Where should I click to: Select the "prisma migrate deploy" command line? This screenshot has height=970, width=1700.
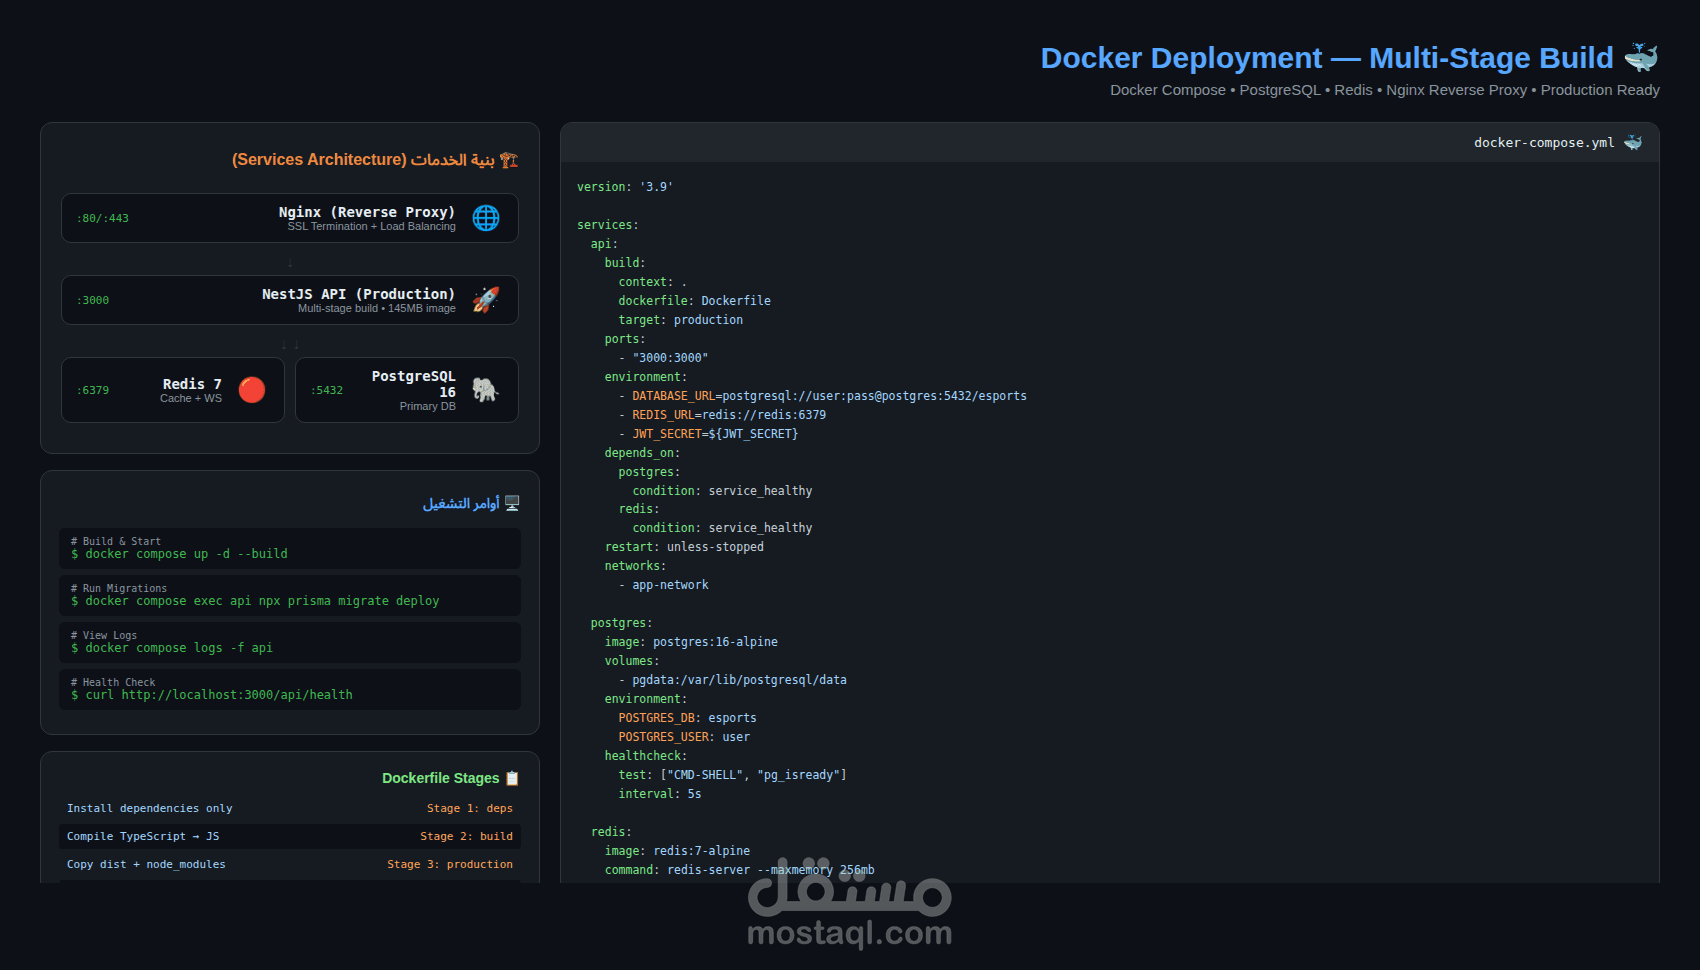[256, 601]
